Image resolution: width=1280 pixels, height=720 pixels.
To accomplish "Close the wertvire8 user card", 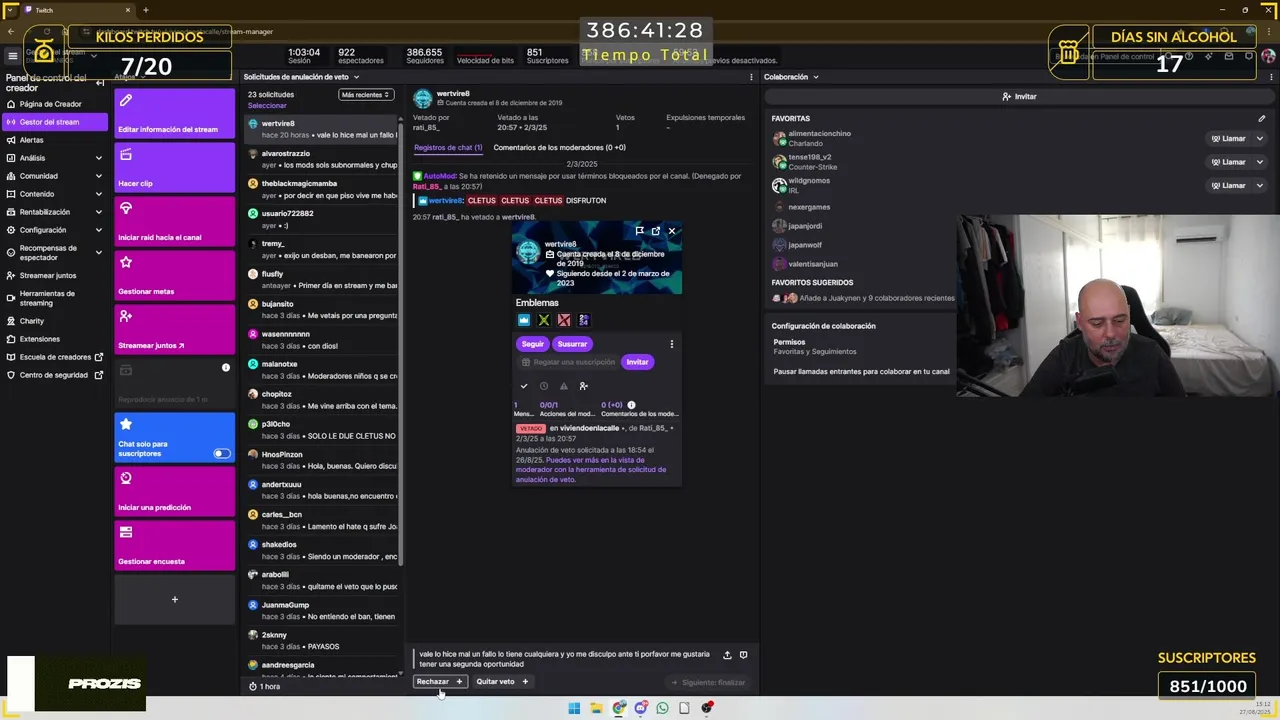I will pos(672,231).
